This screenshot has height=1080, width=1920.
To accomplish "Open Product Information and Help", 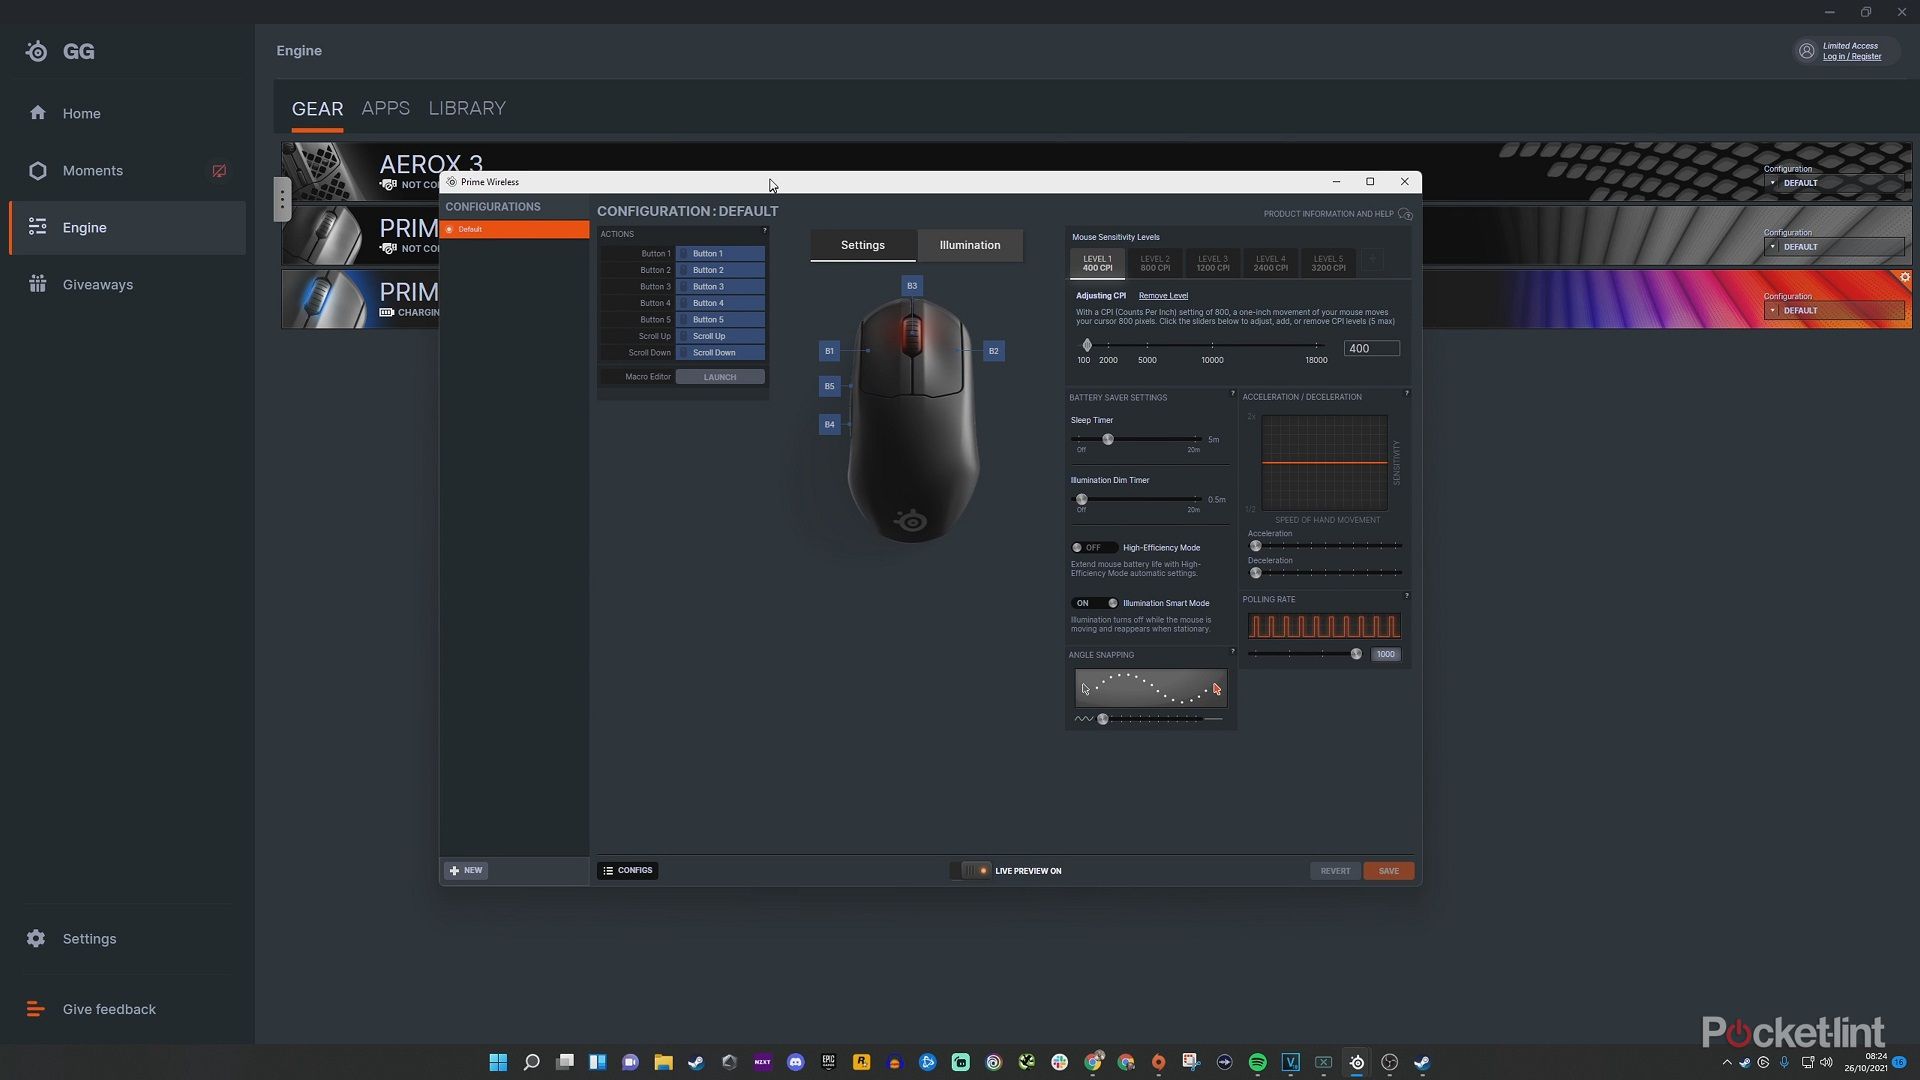I will click(x=1330, y=213).
